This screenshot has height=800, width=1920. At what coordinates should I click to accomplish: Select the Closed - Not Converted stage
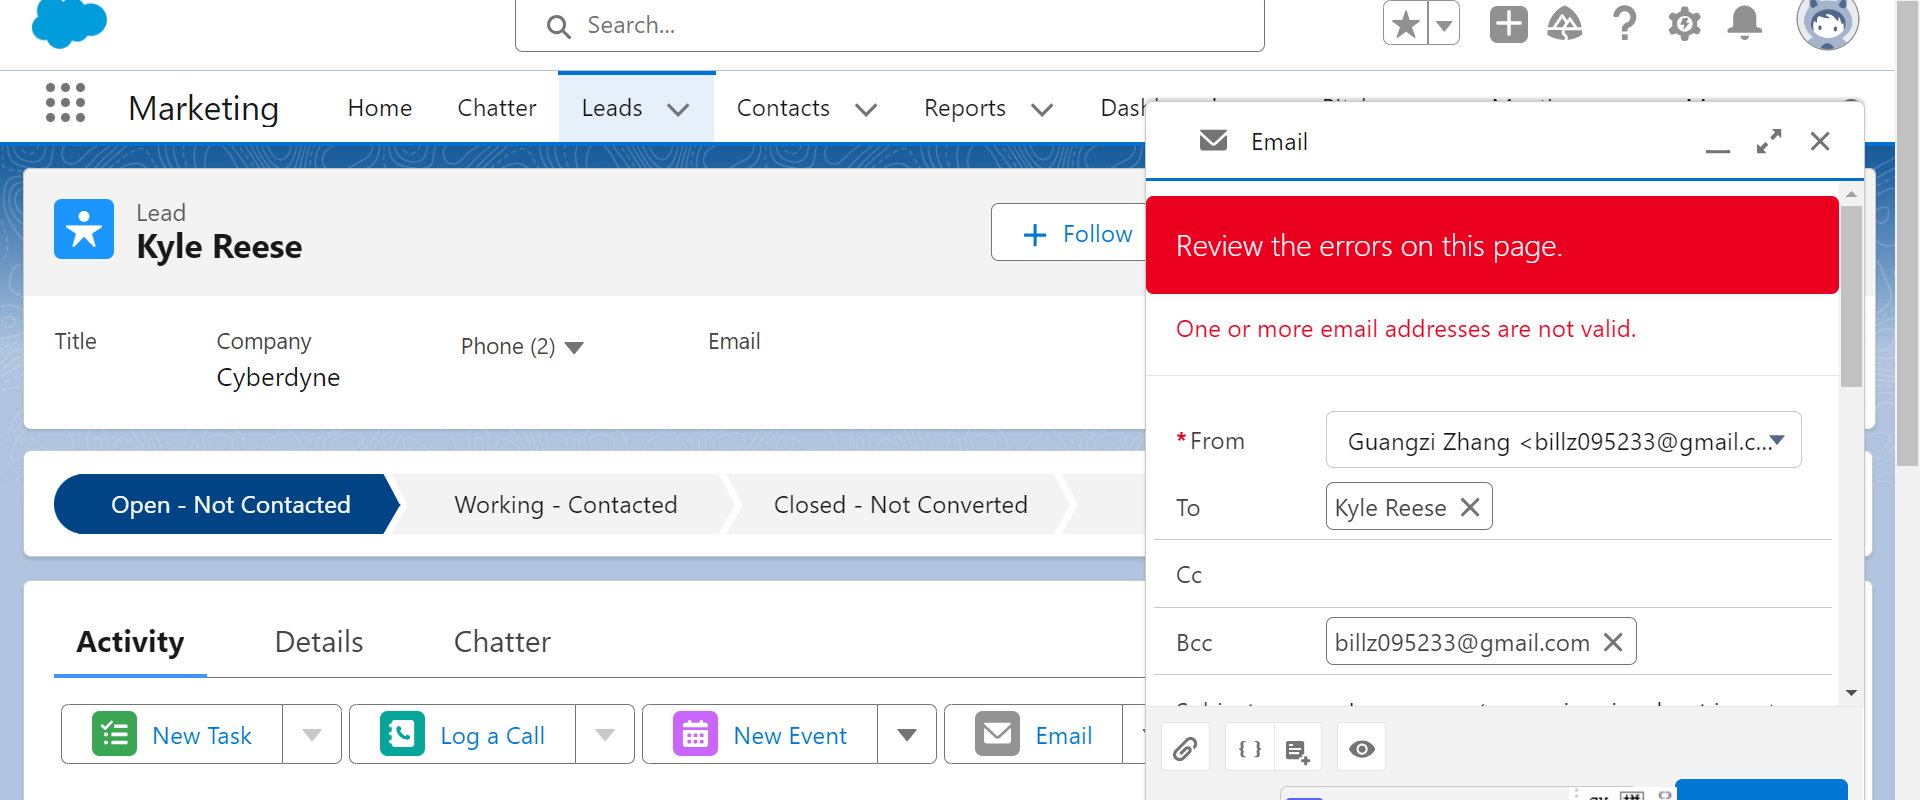point(900,505)
